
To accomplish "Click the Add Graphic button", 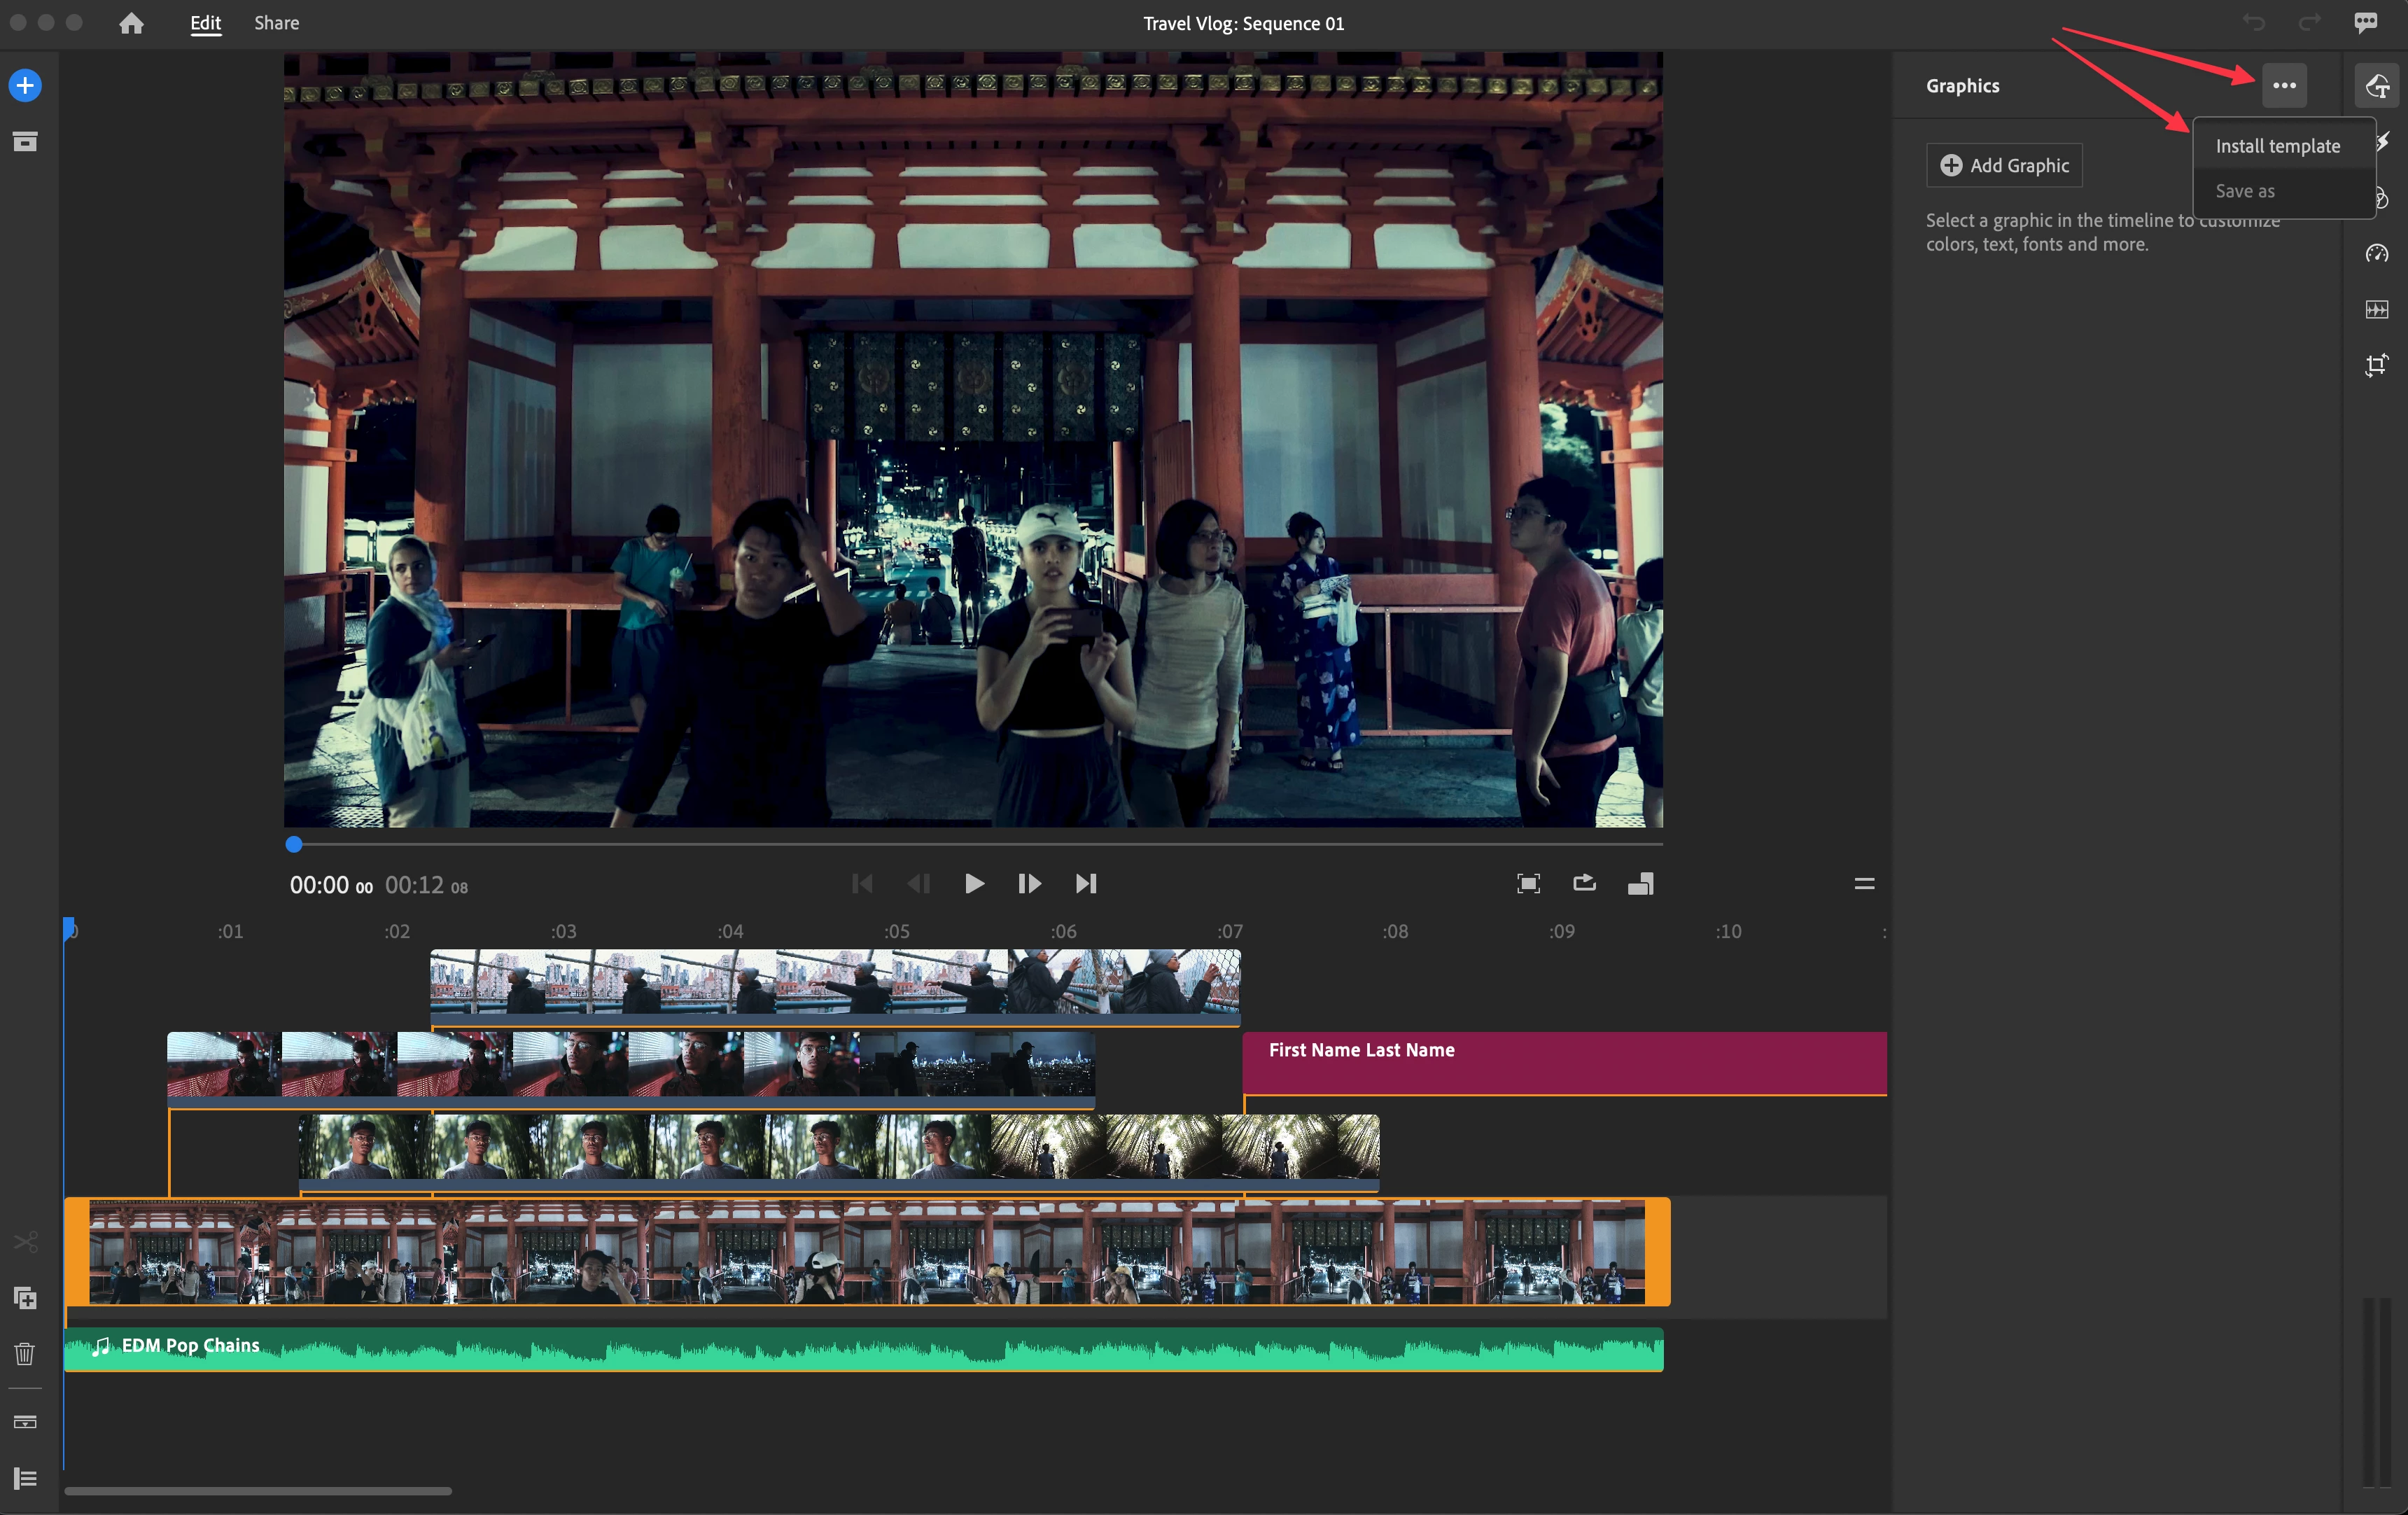I will tap(2004, 166).
